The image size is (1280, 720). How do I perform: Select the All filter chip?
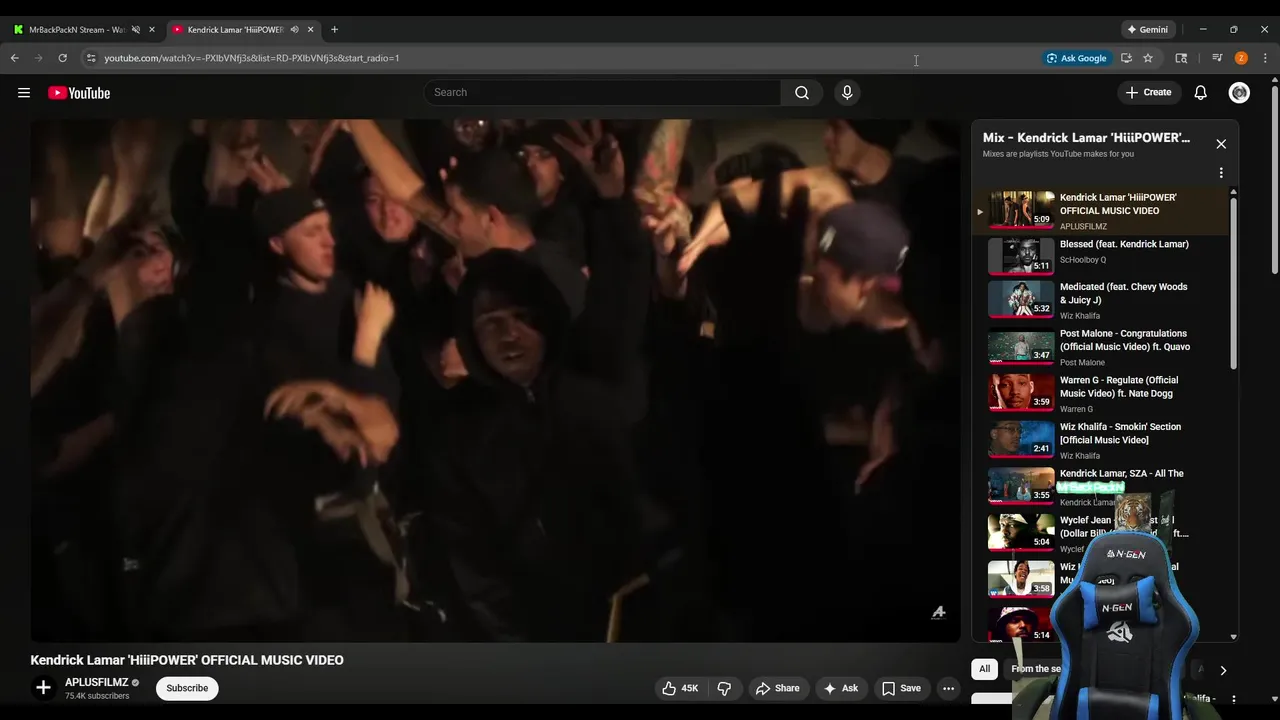[984, 669]
